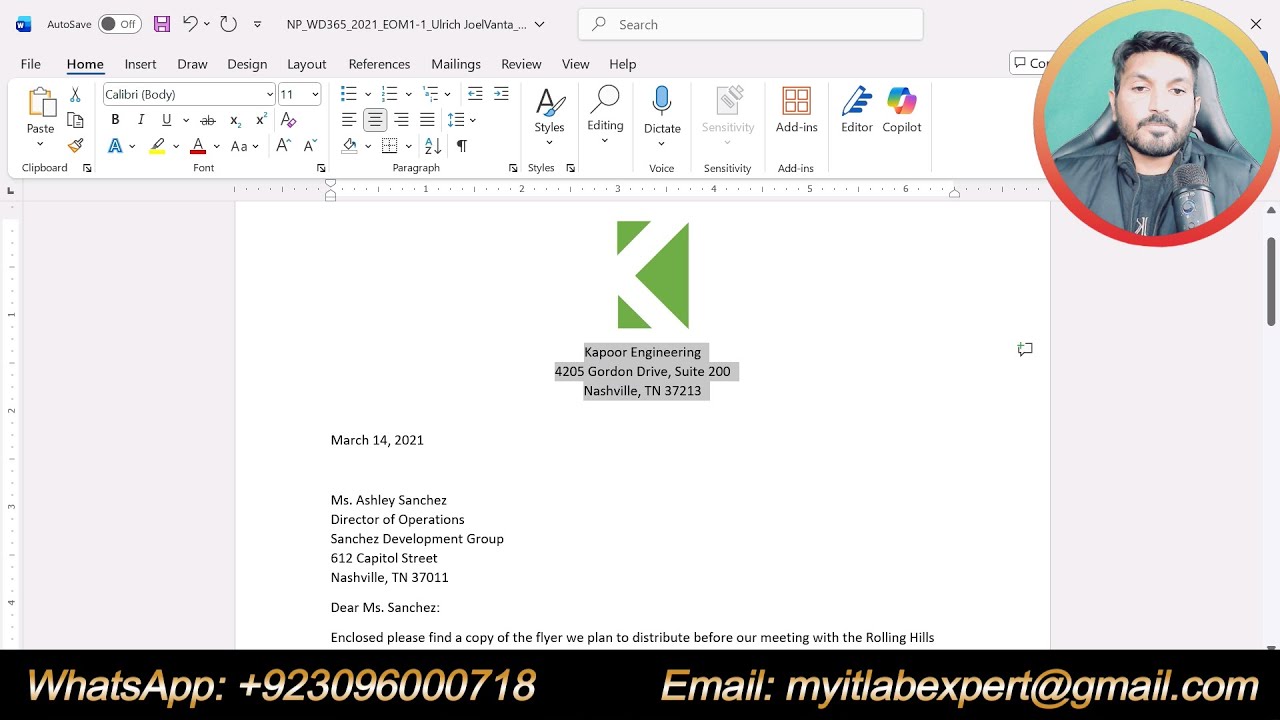
Task: Switch to the Design tab
Action: (x=247, y=64)
